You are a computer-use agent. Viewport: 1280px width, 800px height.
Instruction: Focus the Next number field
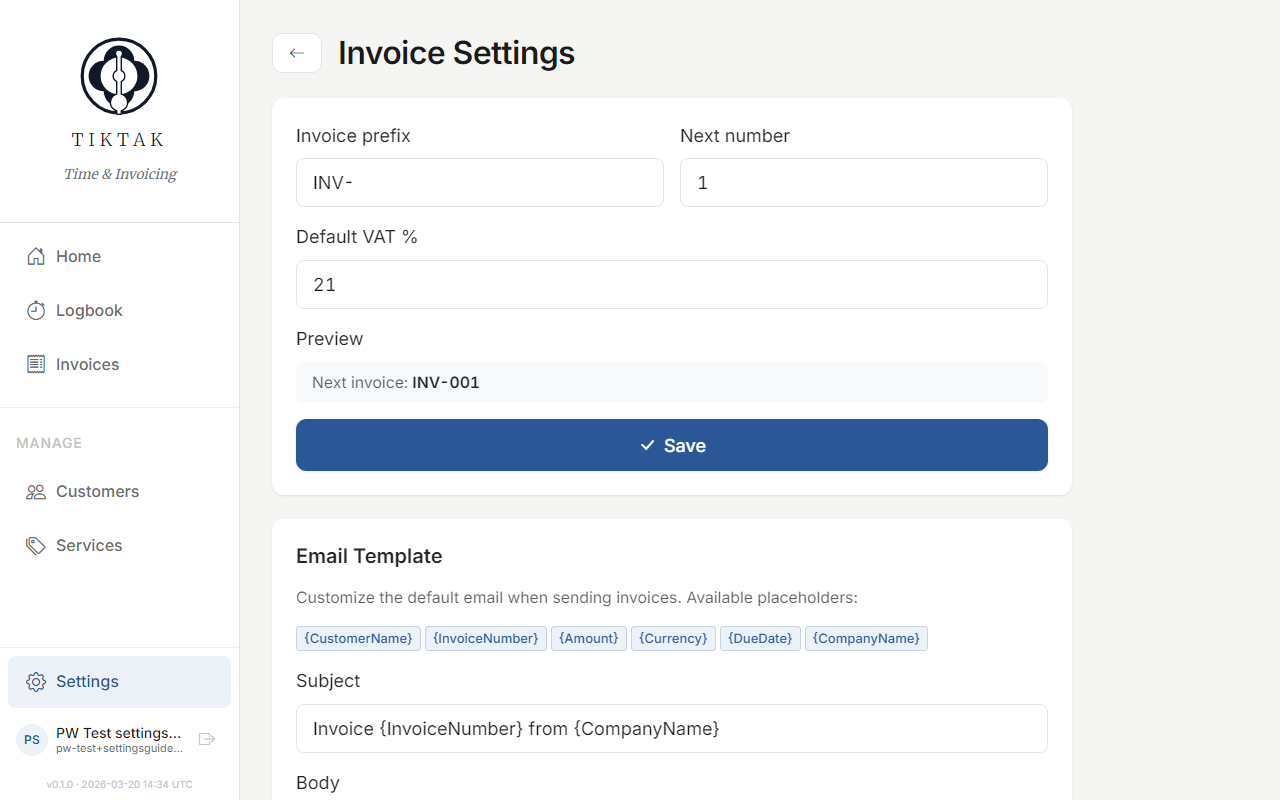click(x=863, y=182)
